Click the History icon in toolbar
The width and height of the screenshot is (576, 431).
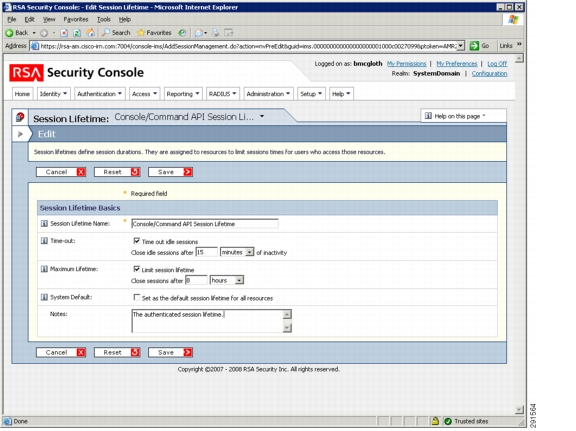(182, 33)
